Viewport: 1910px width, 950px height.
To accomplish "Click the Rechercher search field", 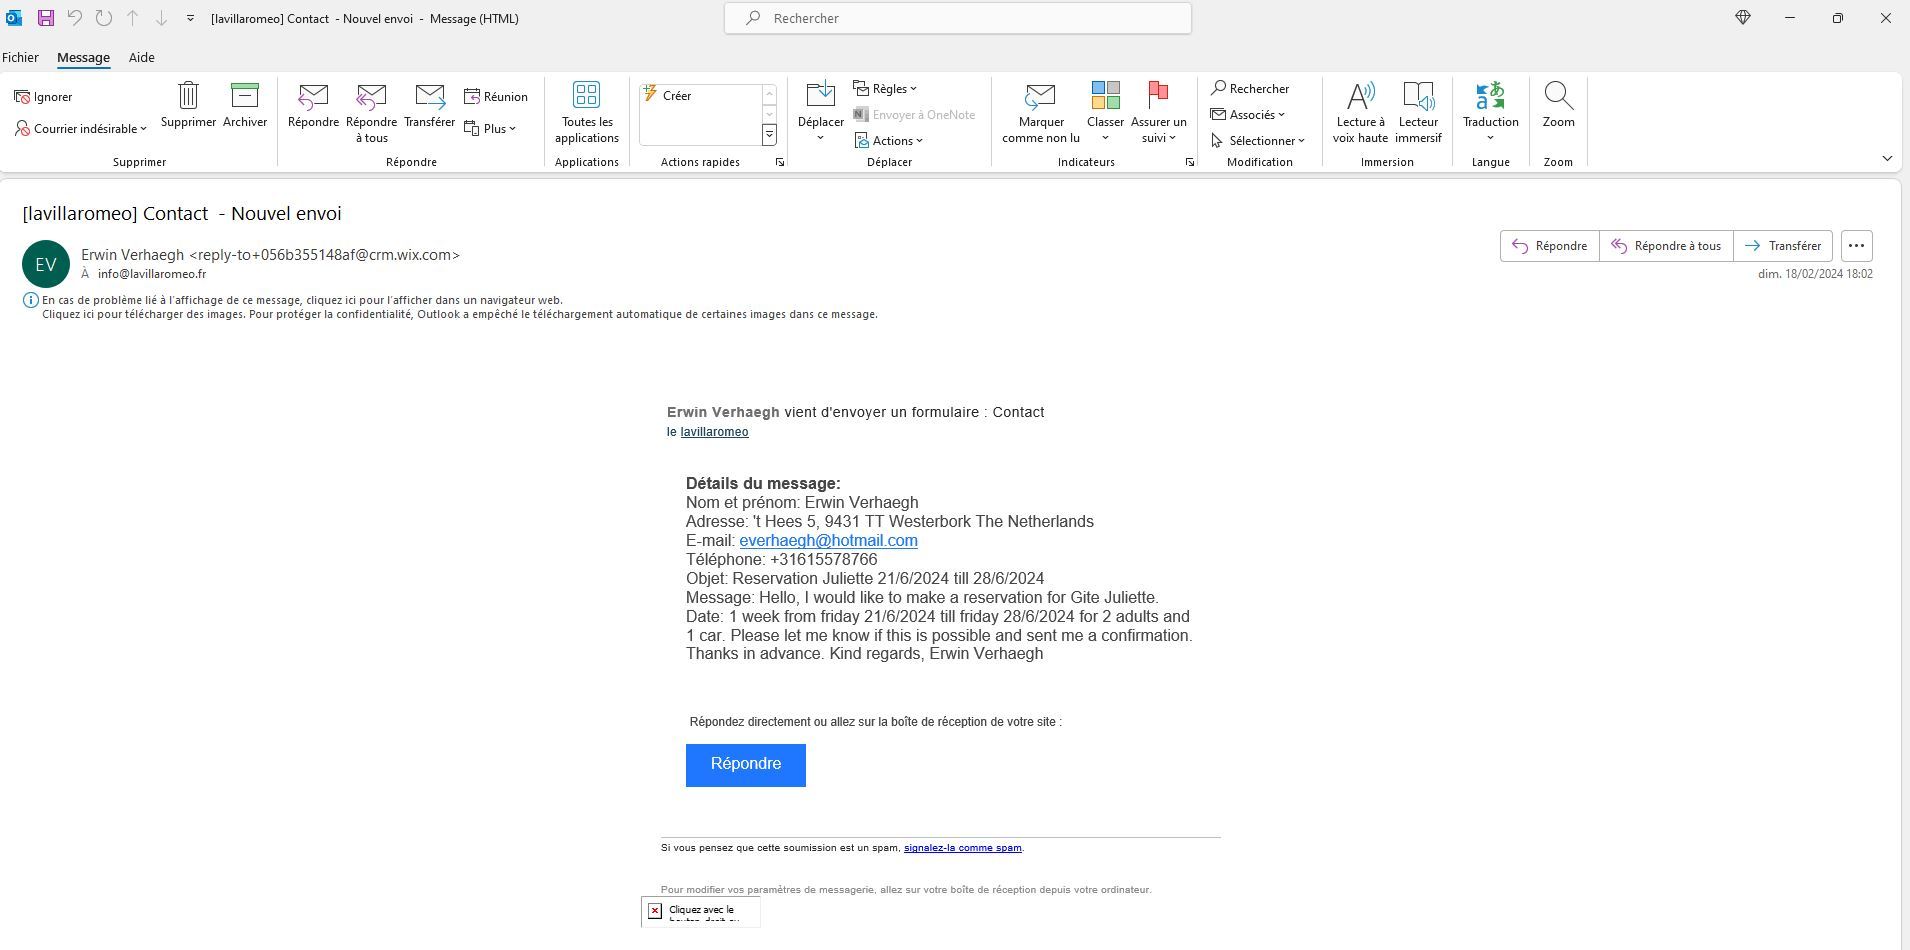I will pyautogui.click(x=957, y=18).
